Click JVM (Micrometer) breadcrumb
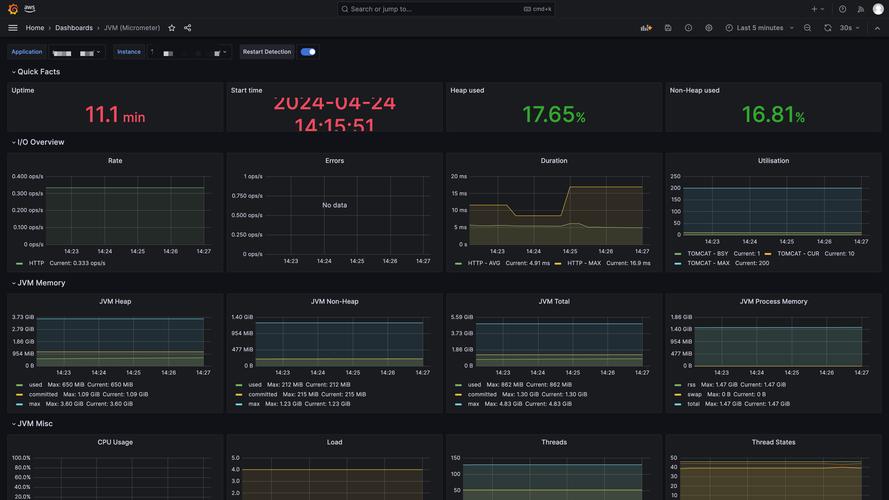This screenshot has width=889, height=500. [132, 28]
